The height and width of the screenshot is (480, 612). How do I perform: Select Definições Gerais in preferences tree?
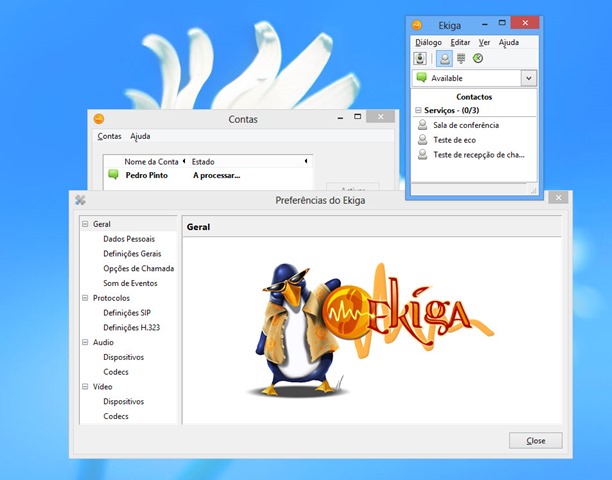[132, 254]
